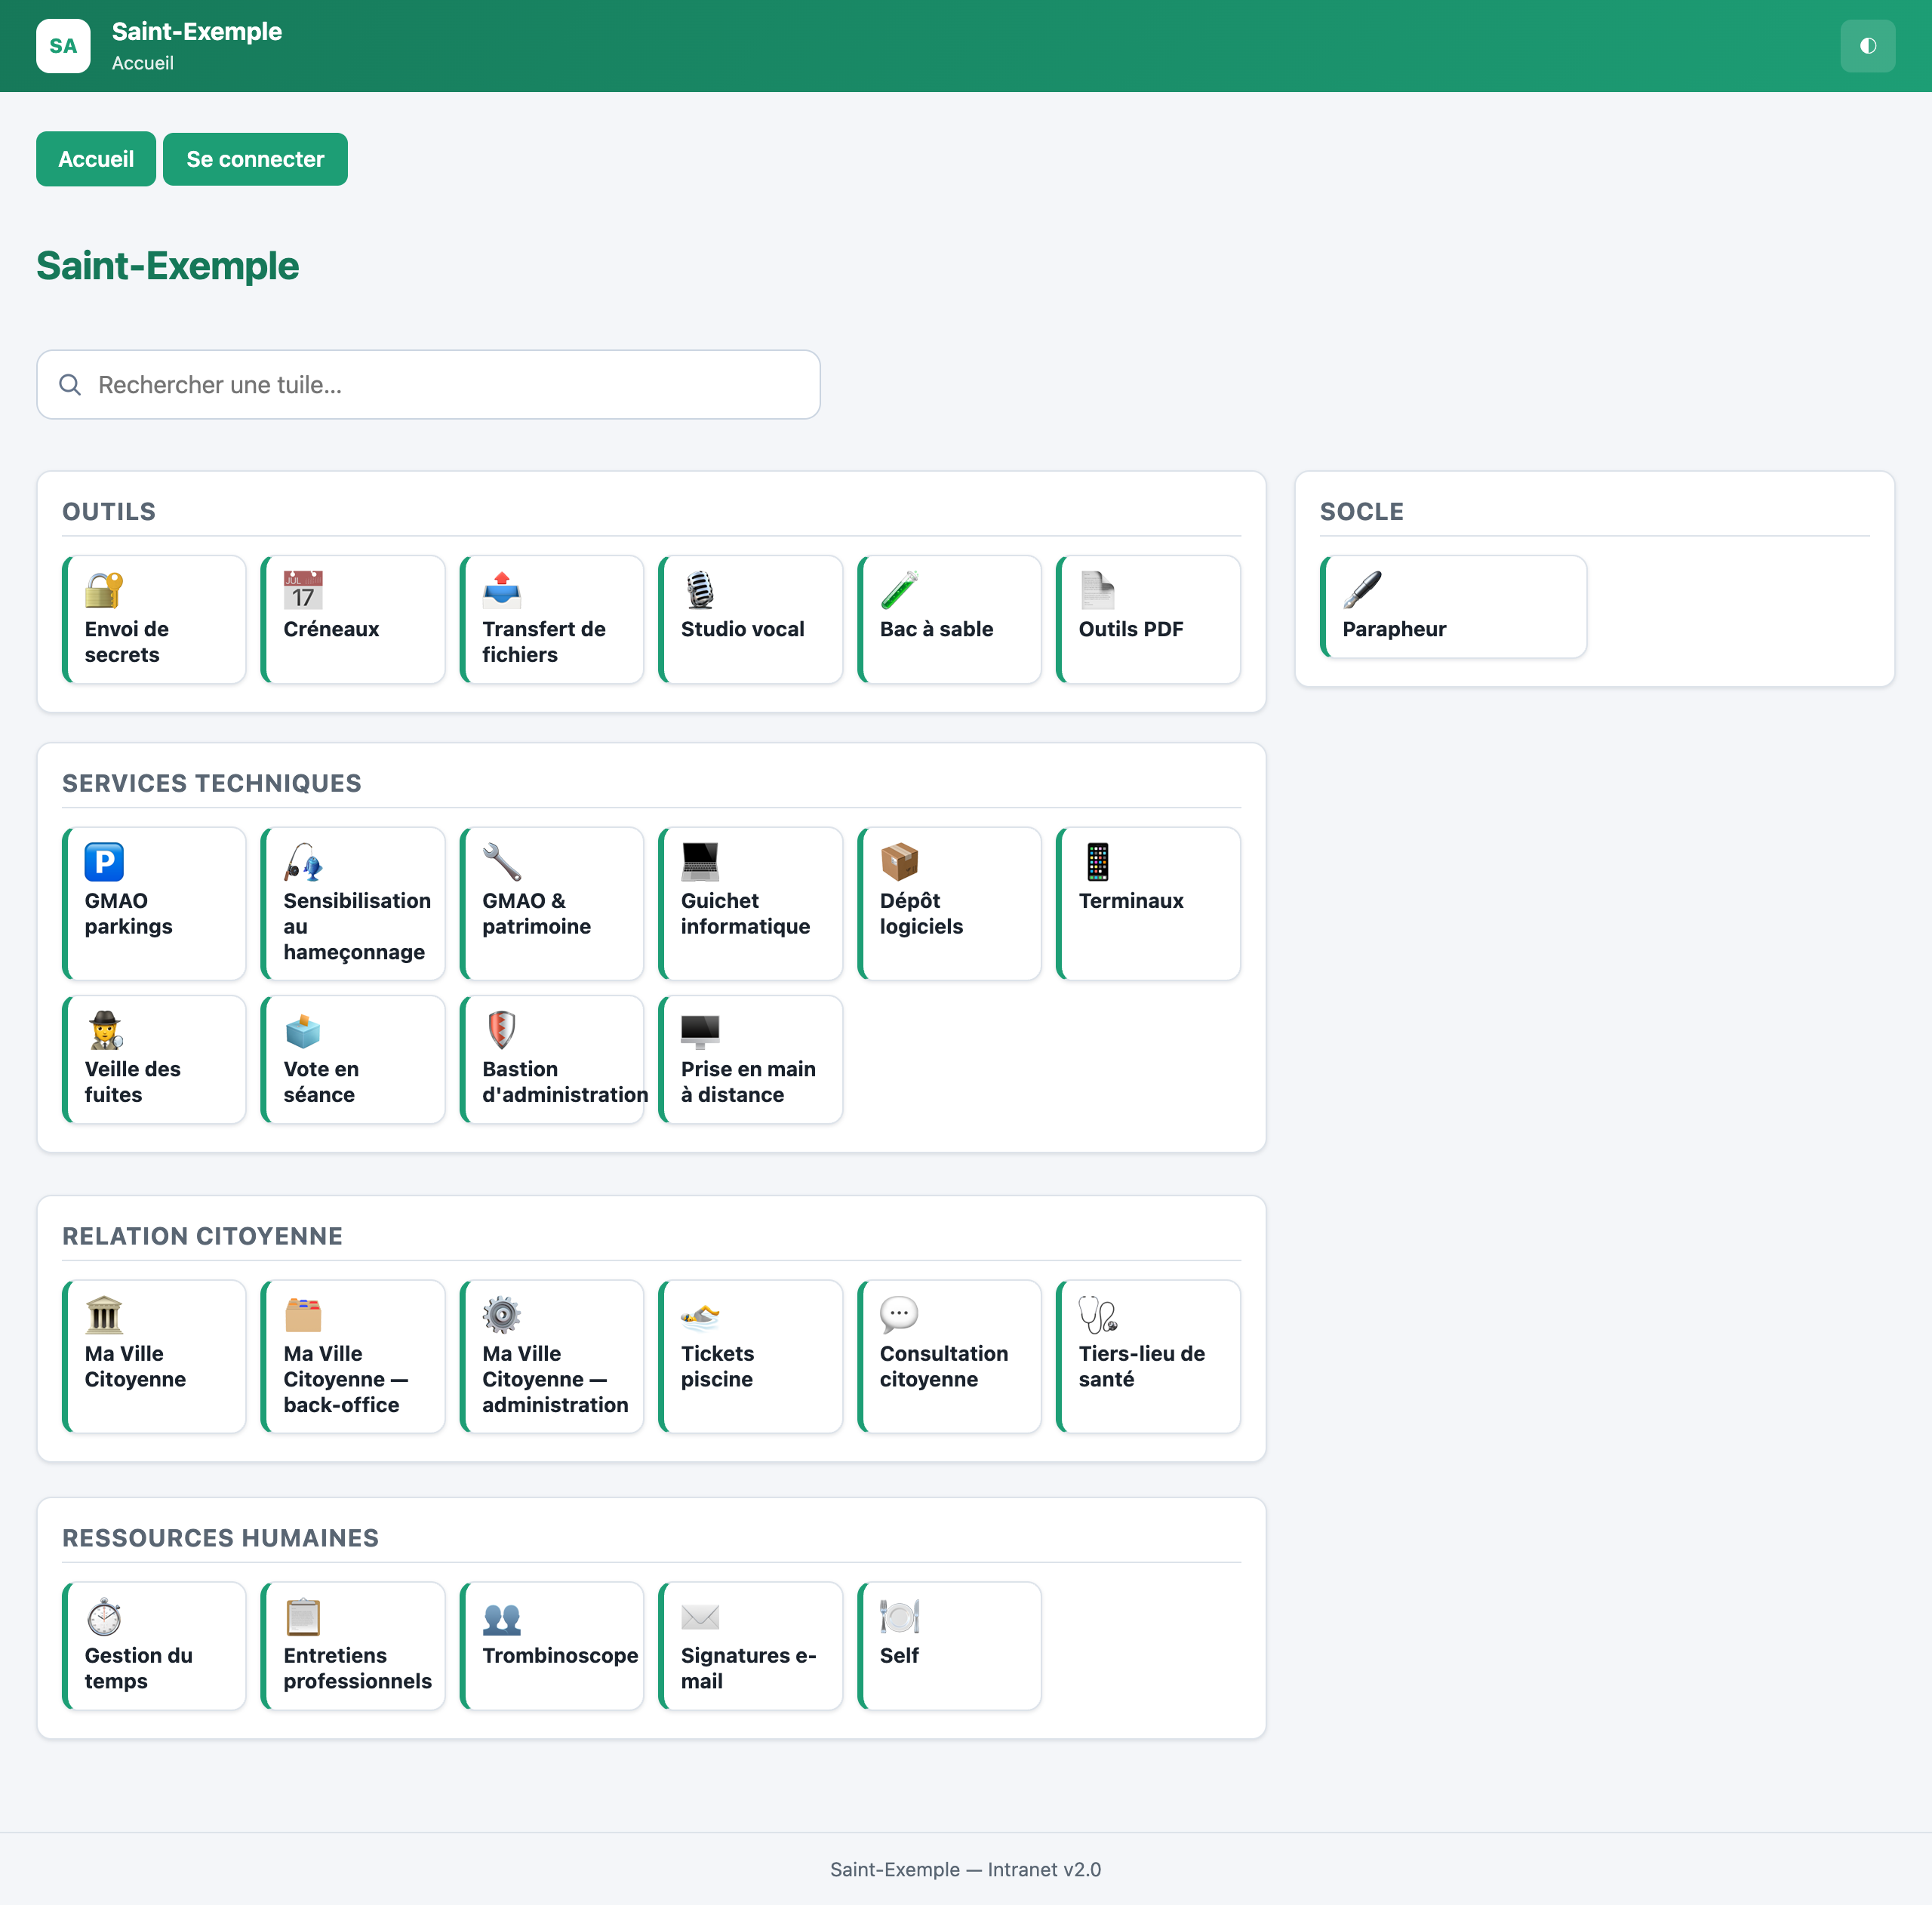1932x1905 pixels.
Task: Open the Trombinoscope people icon
Action: click(501, 1617)
